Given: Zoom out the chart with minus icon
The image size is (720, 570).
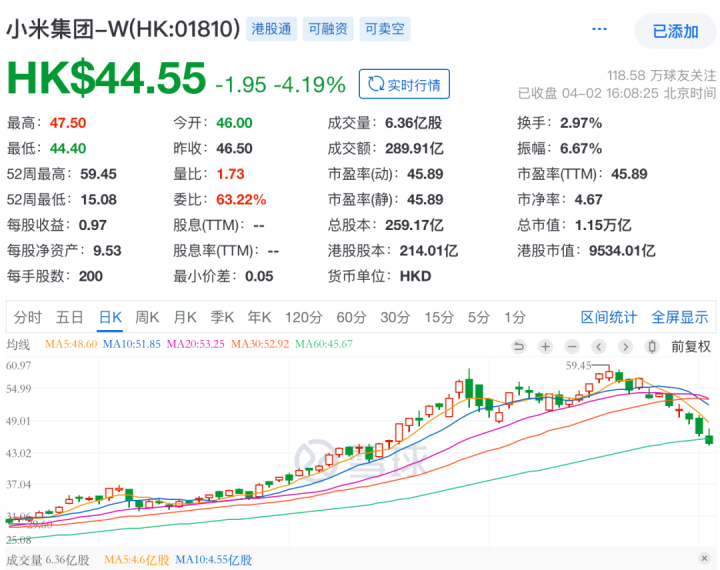Looking at the screenshot, I should point(572,346).
